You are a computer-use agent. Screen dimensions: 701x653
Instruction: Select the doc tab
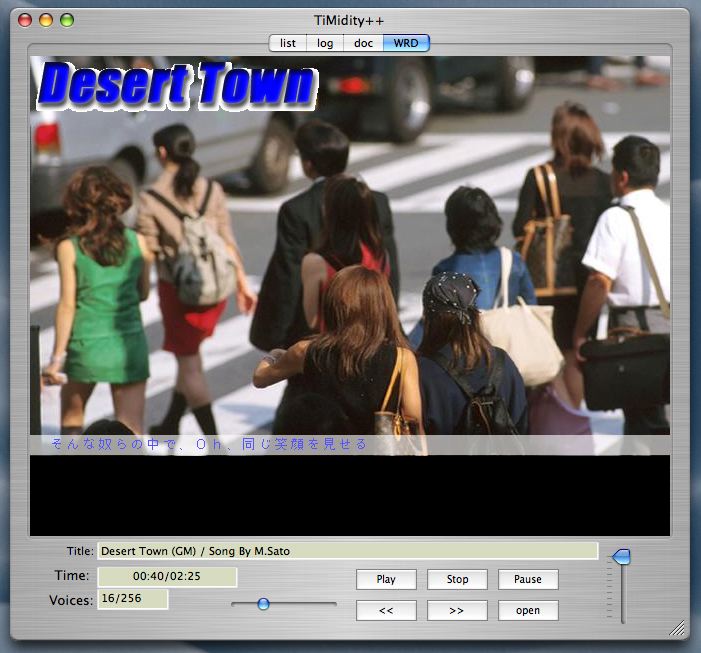pos(363,43)
